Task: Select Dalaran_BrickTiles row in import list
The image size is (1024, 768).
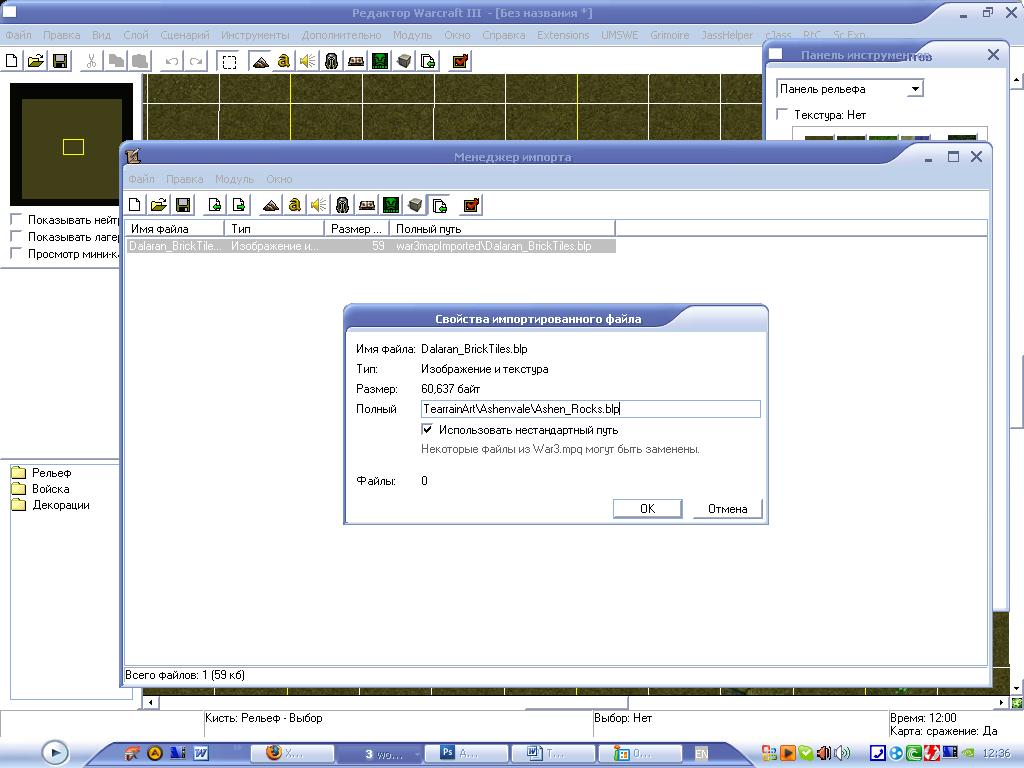Action: click(370, 246)
